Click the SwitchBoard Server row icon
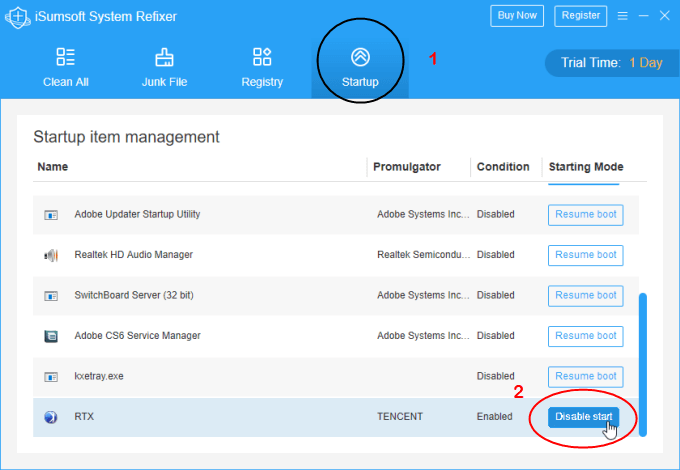This screenshot has height=470, width=680. click(x=51, y=296)
